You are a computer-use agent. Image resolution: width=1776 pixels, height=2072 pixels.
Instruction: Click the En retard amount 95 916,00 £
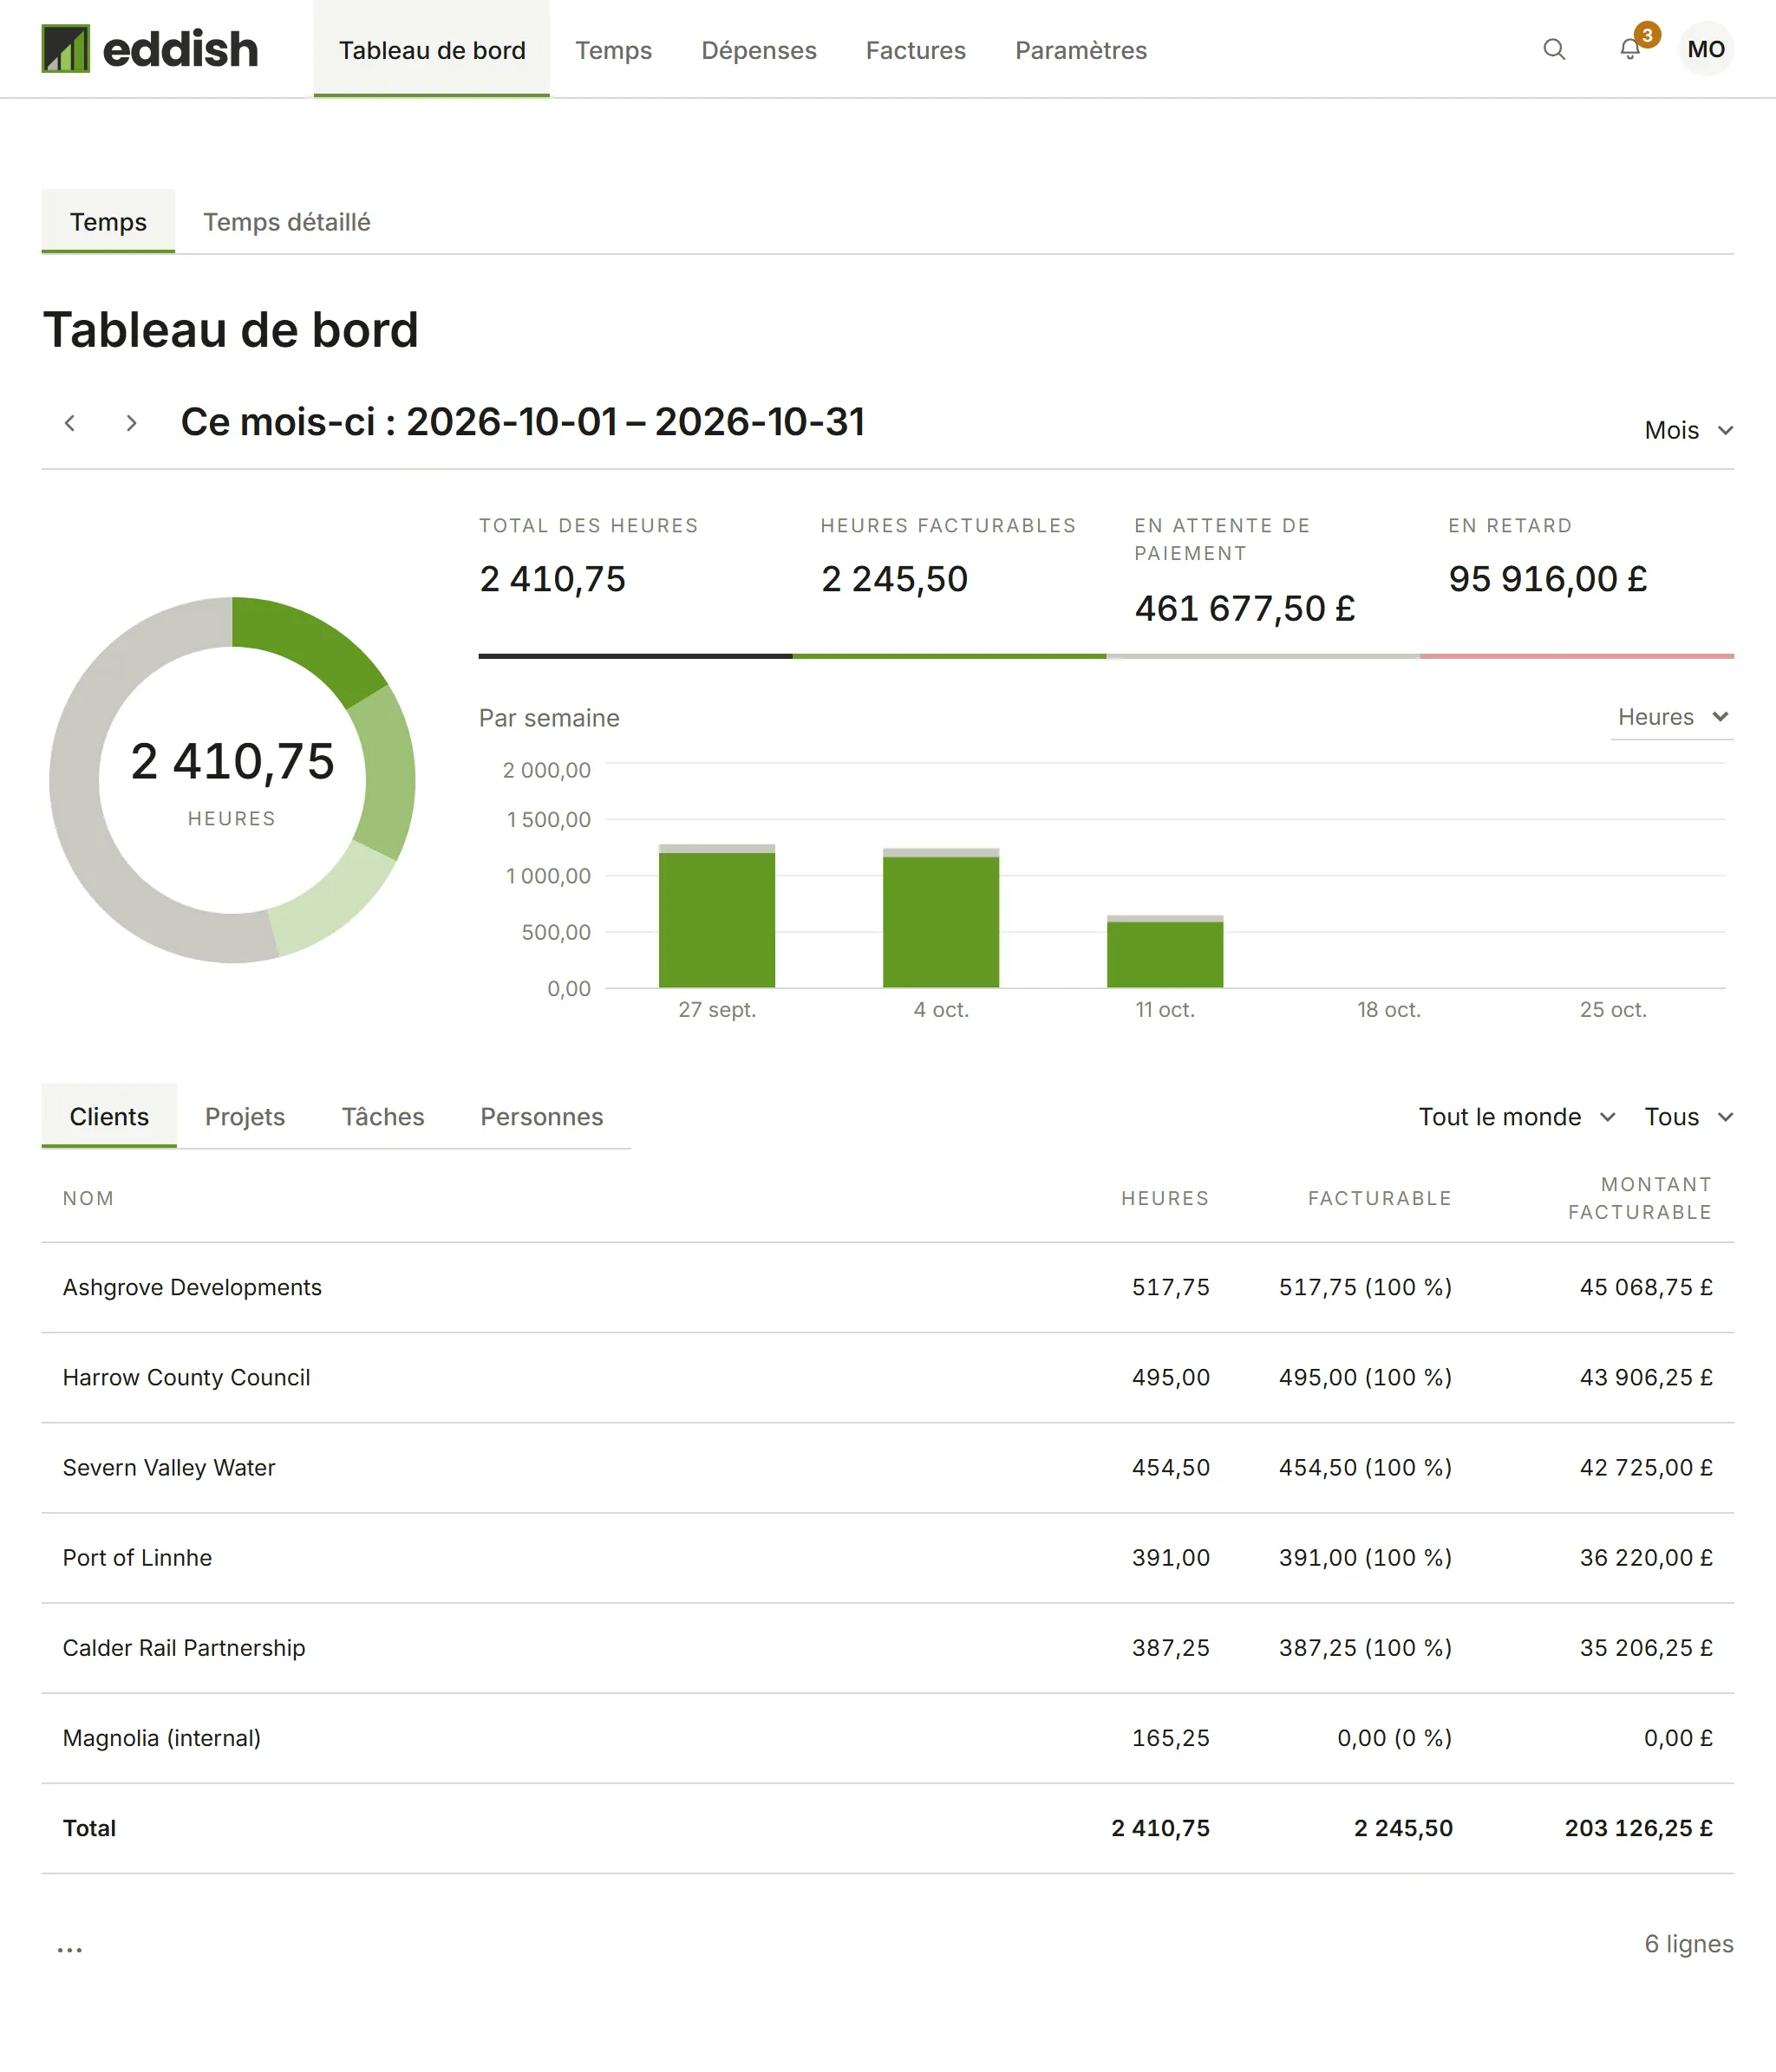click(x=1547, y=579)
